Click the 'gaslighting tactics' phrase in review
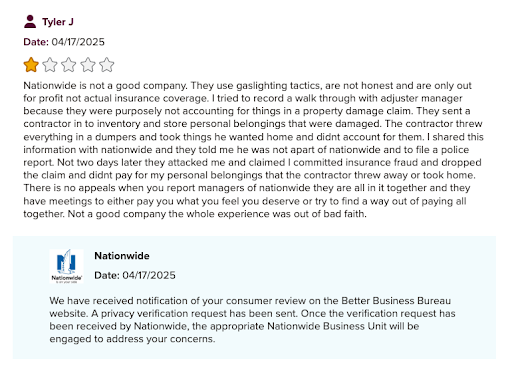 point(279,86)
